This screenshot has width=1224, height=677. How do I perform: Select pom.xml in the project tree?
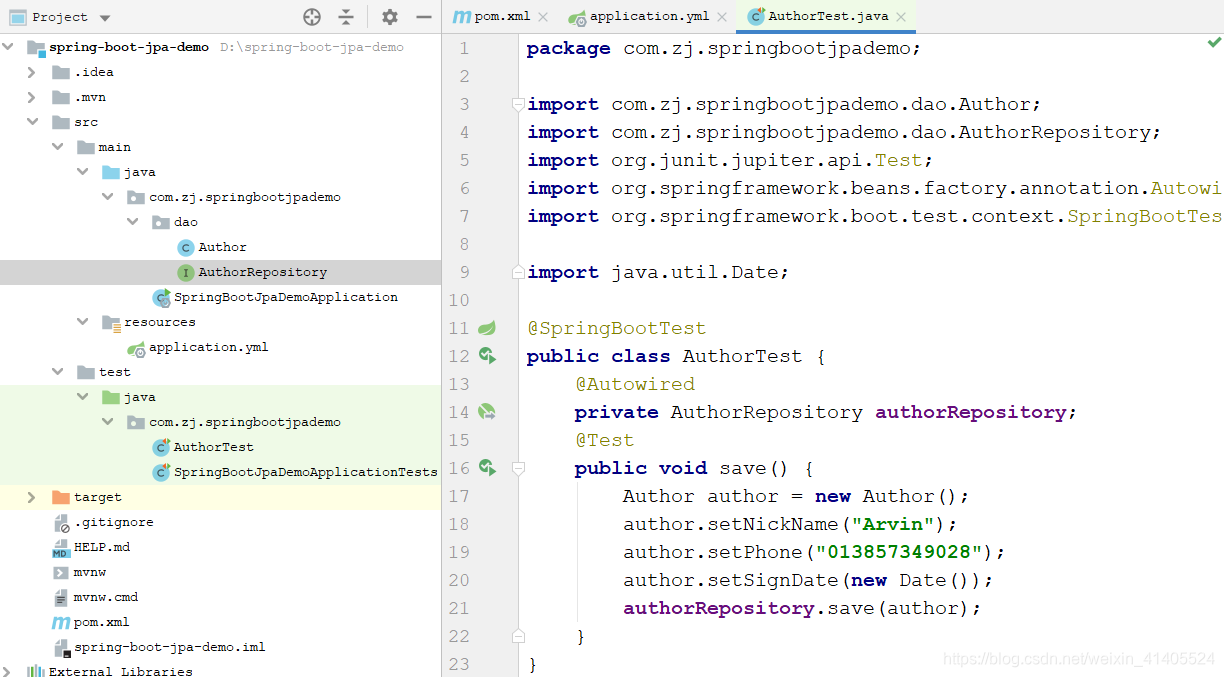[x=101, y=622]
